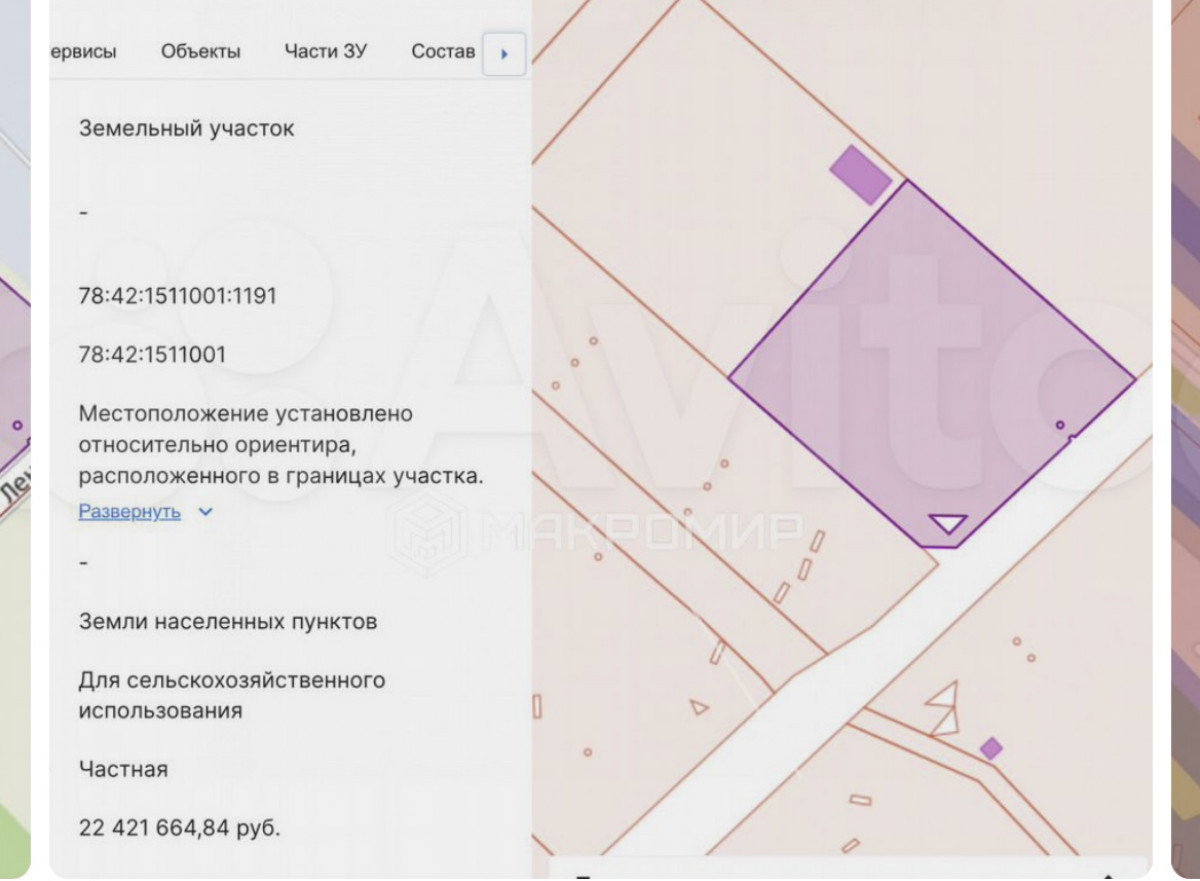Open the Объекты tab
The height and width of the screenshot is (881, 1200).
click(x=201, y=52)
